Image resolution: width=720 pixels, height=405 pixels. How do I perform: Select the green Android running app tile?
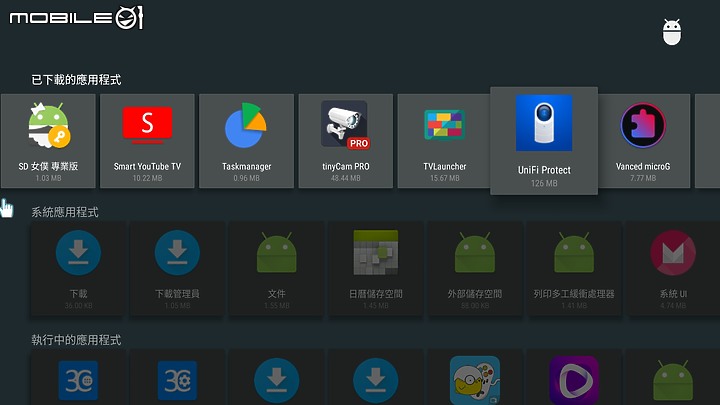pos(673,377)
